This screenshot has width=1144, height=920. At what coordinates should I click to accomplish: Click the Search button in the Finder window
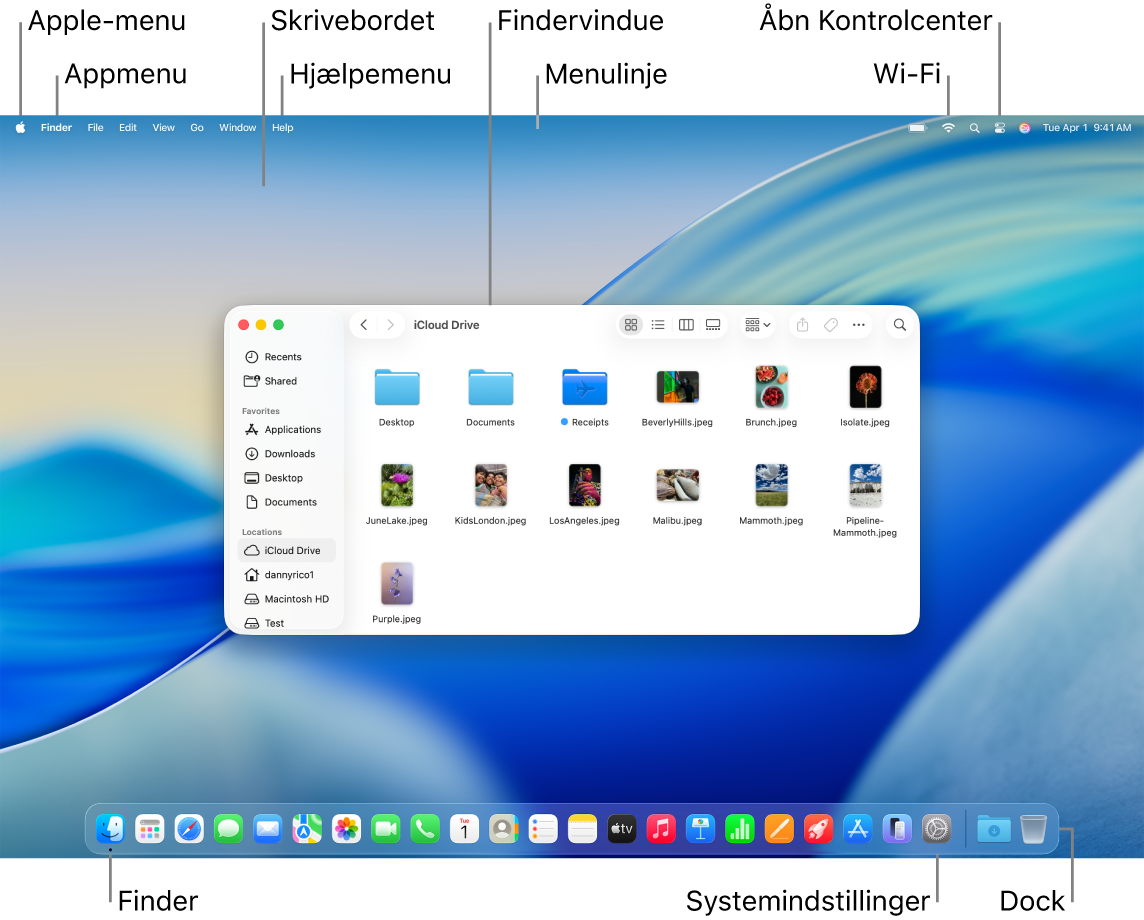point(898,324)
